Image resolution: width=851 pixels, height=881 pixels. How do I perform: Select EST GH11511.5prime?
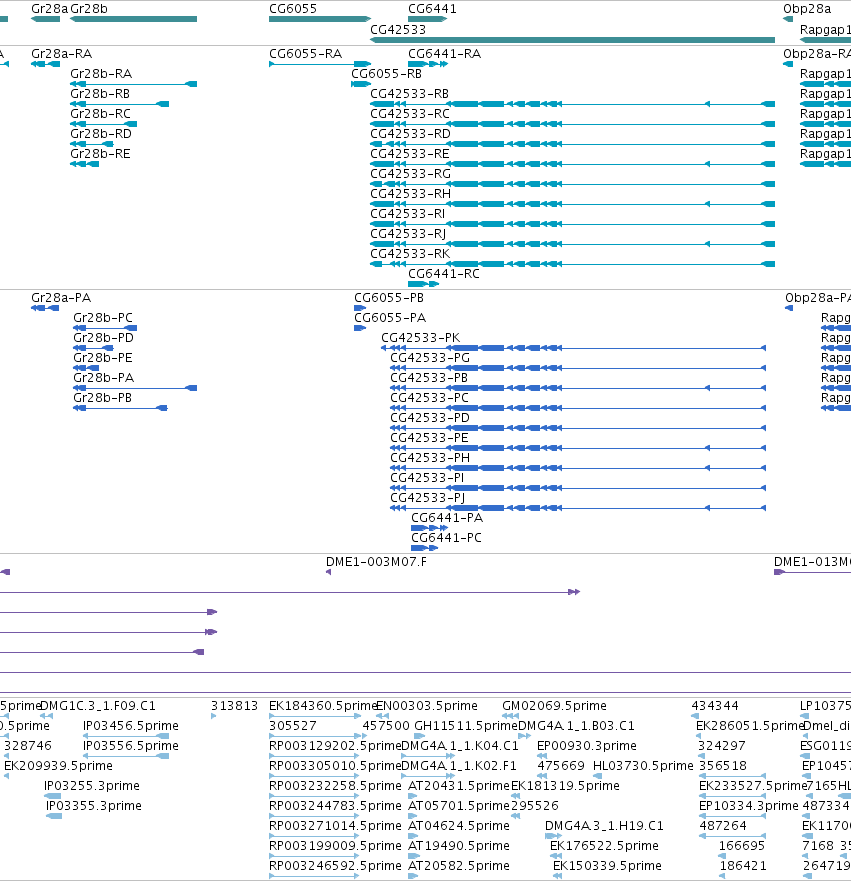click(466, 726)
